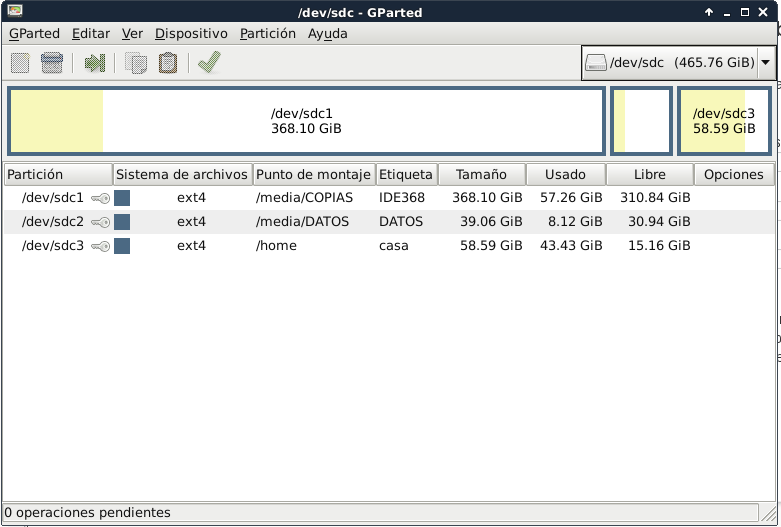Click the Punto de montaje column header
Screen dimensions: 781x527
click(x=314, y=174)
